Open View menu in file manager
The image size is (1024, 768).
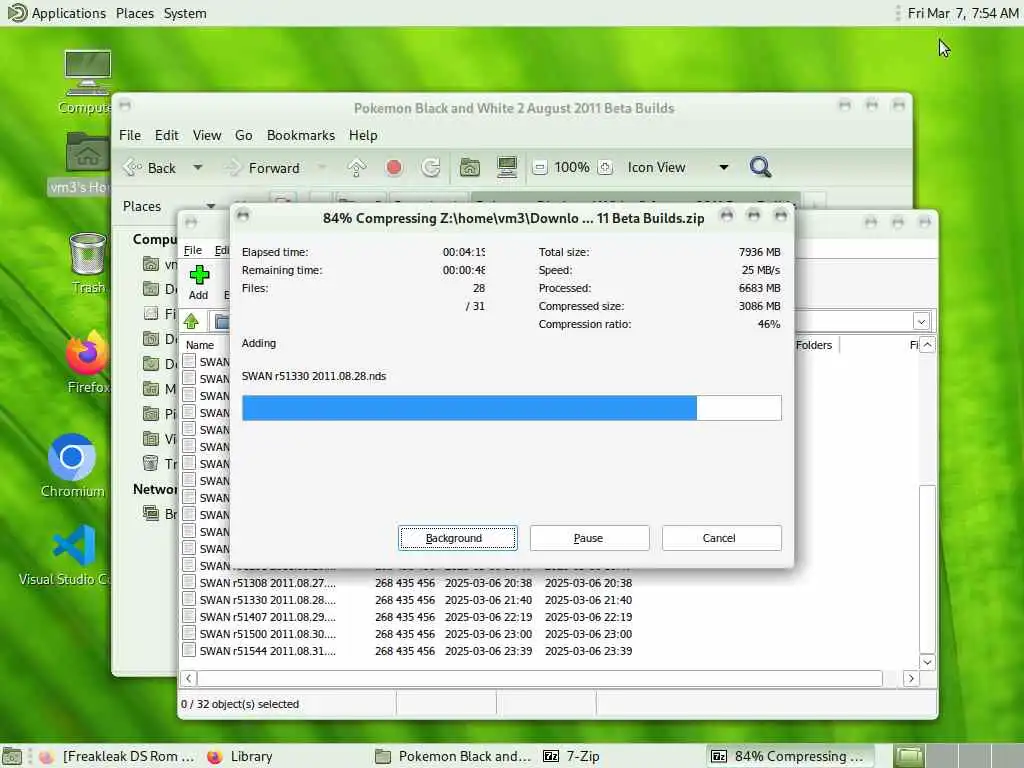coord(207,135)
